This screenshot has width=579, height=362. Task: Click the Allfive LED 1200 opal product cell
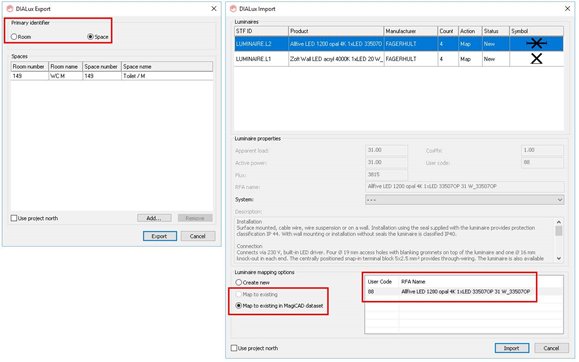tap(336, 44)
